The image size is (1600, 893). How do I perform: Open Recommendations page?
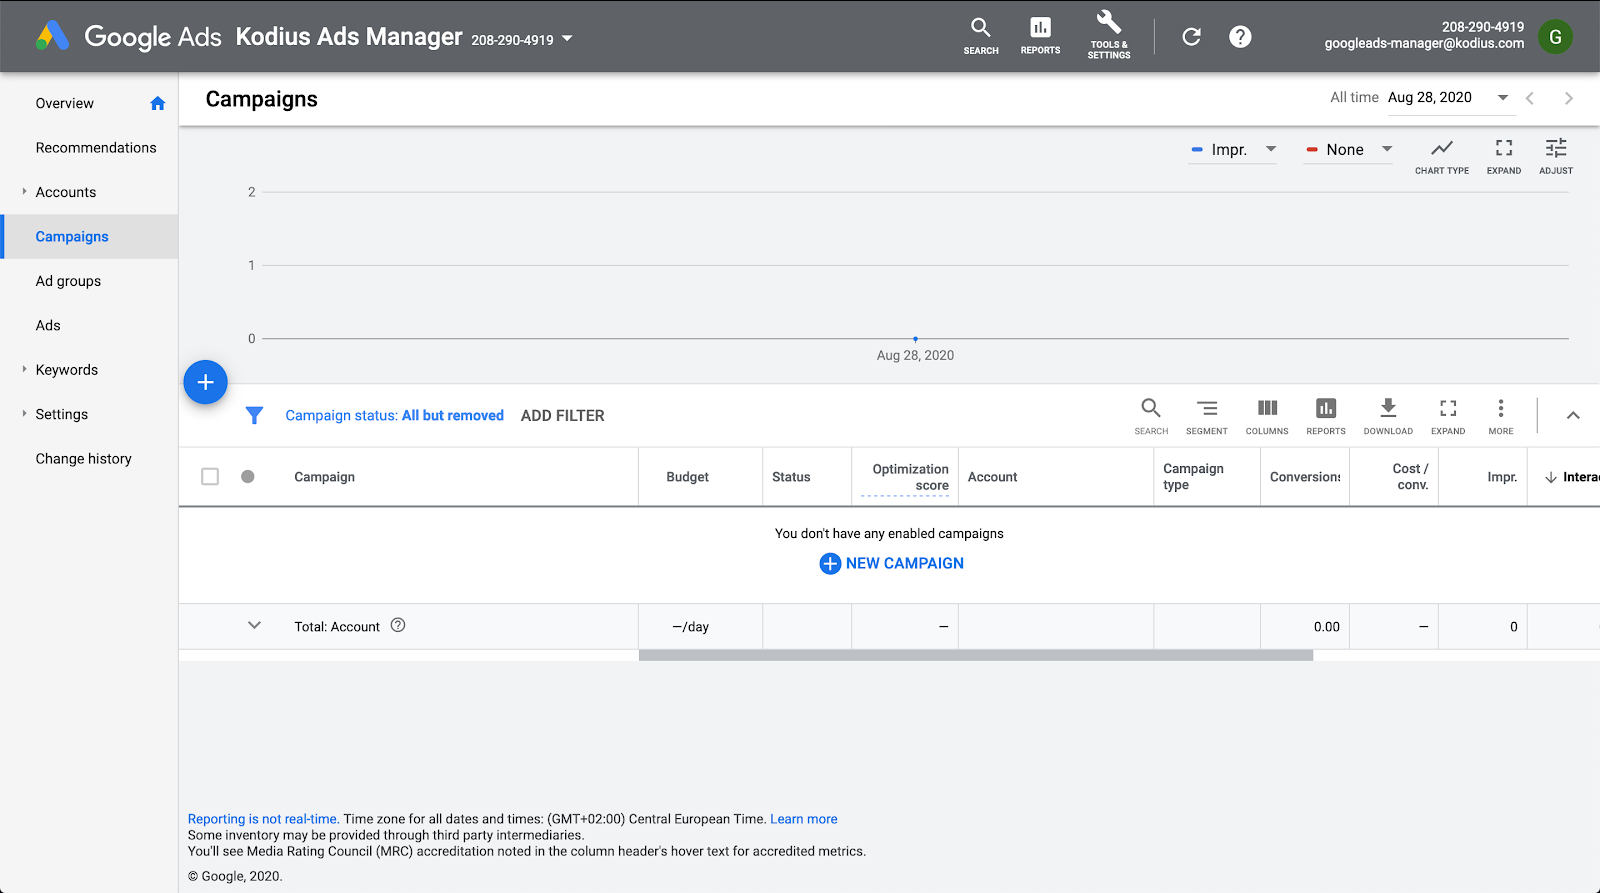coord(96,147)
